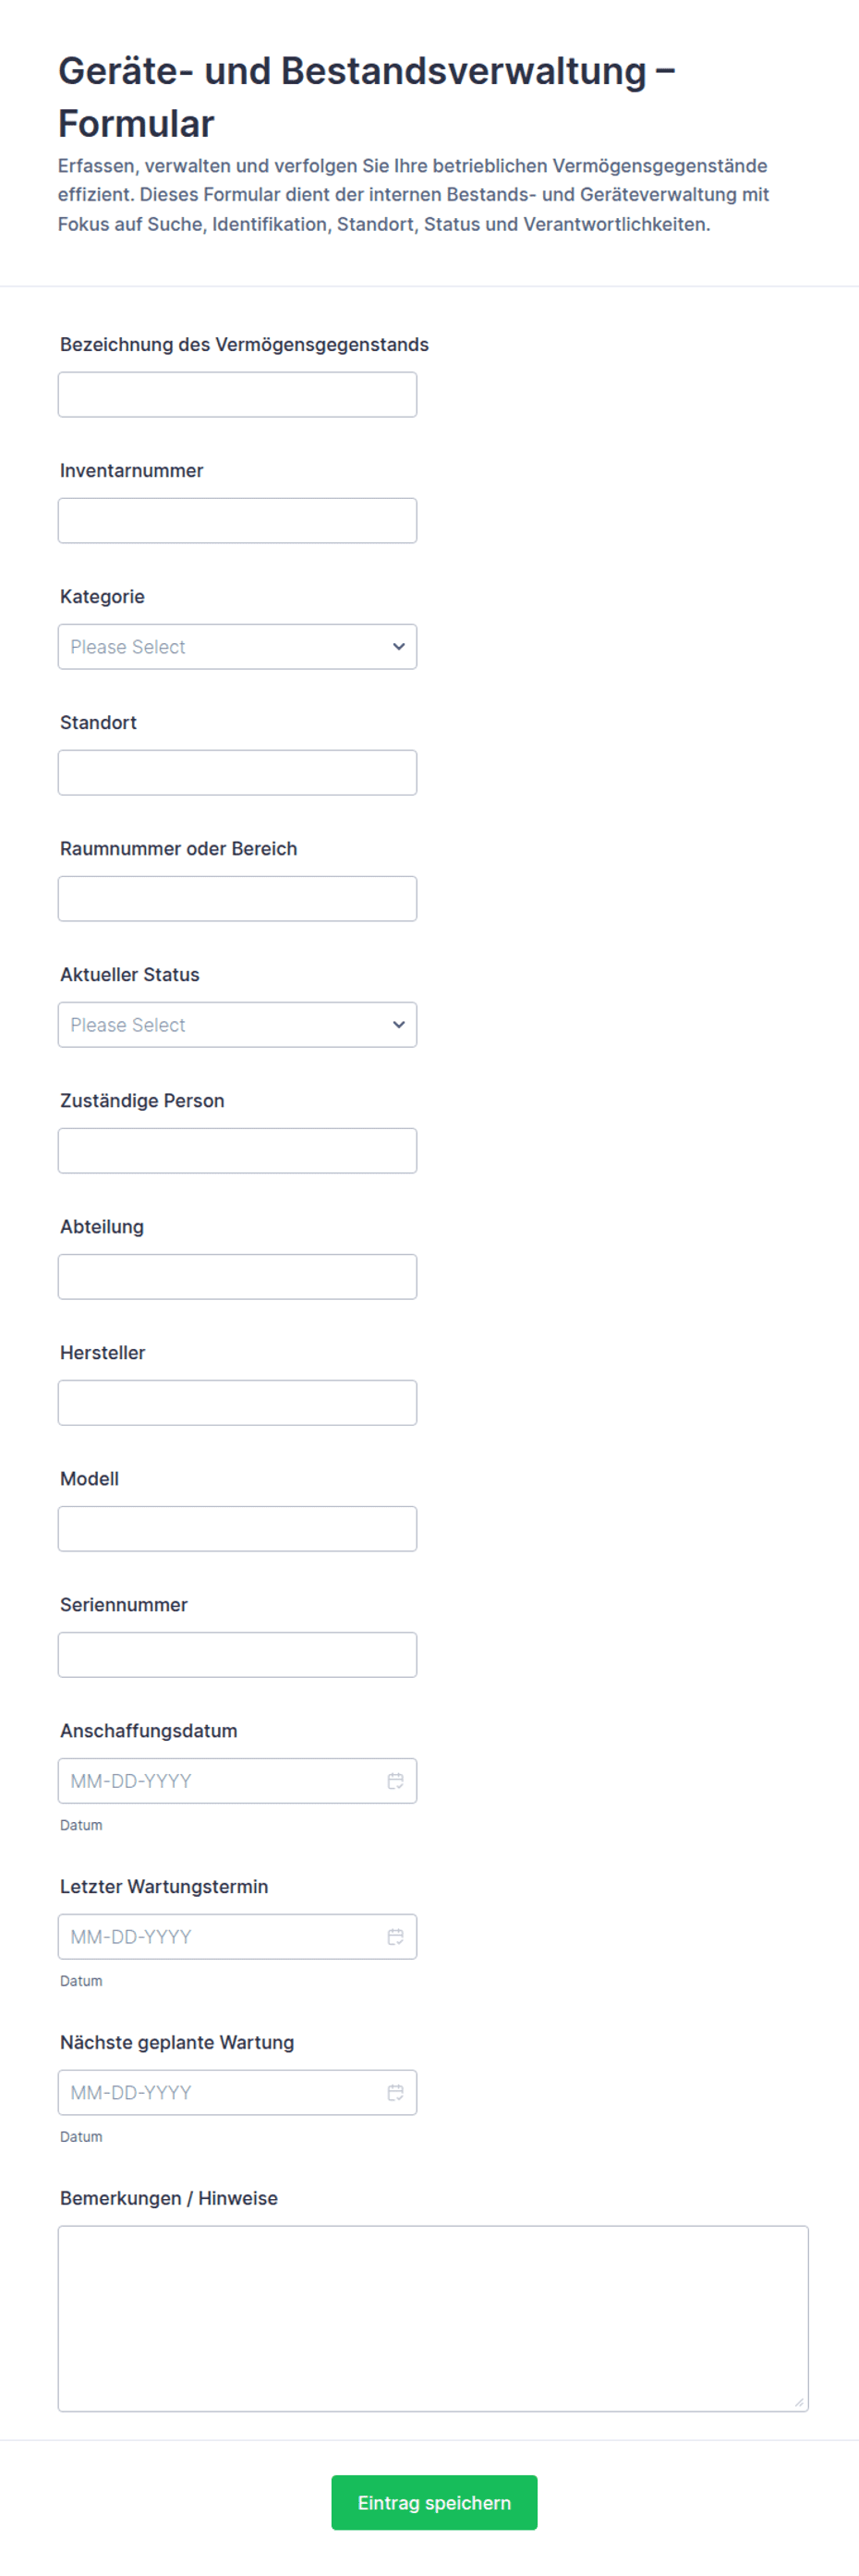Focus the Bezeichnung des Vermögensgegenstands field
This screenshot has width=859, height=2576.
[x=237, y=395]
